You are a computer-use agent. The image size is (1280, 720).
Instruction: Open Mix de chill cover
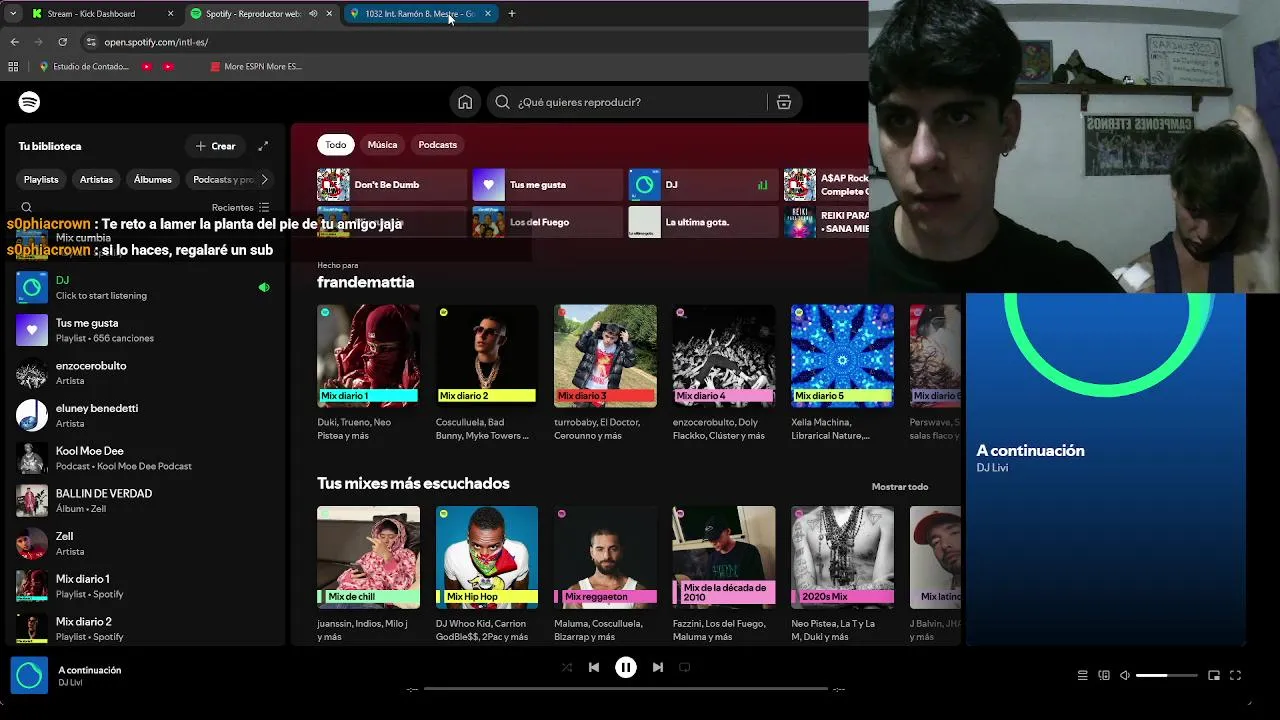368,557
